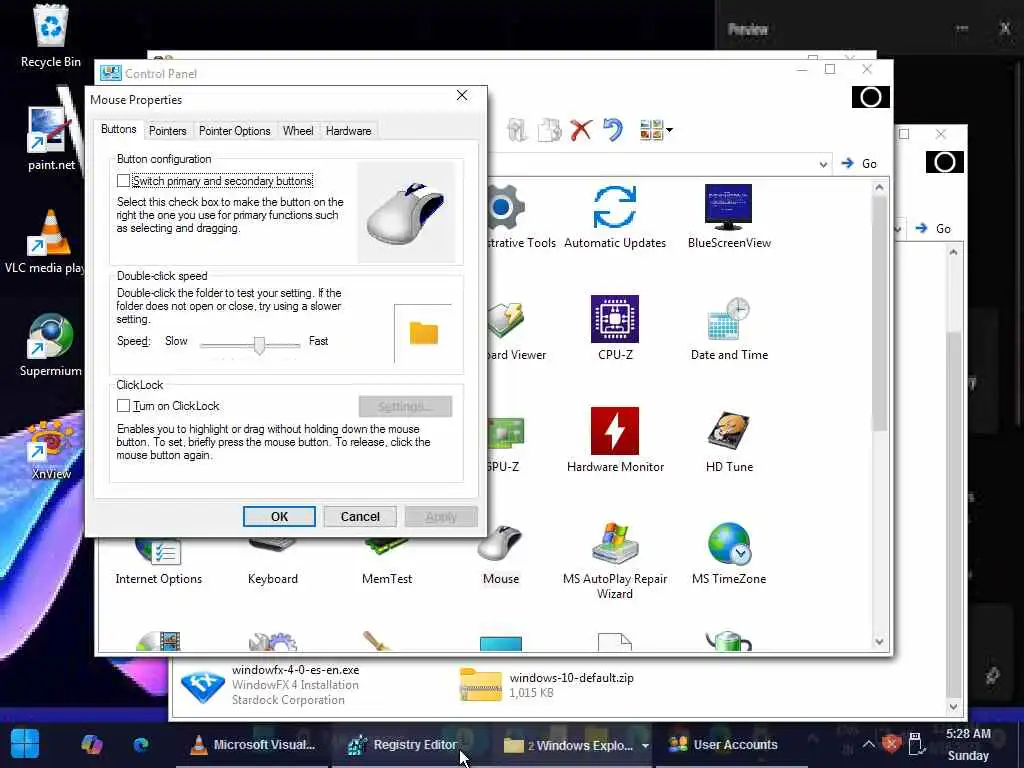Open Date and Time settings

(x=729, y=328)
